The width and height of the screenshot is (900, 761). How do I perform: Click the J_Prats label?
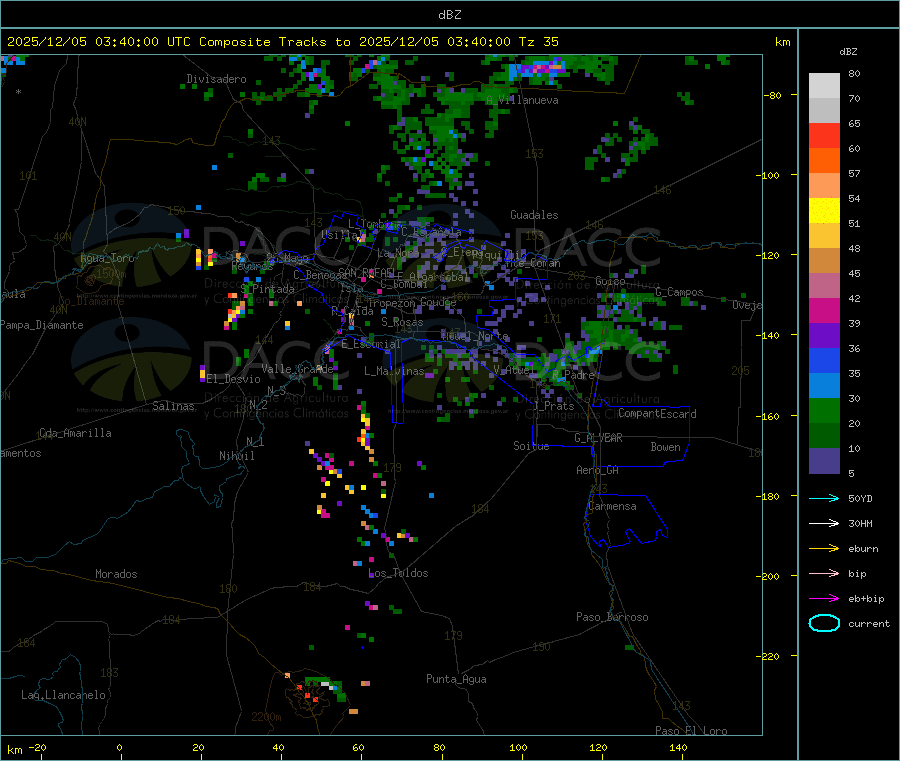pos(553,406)
